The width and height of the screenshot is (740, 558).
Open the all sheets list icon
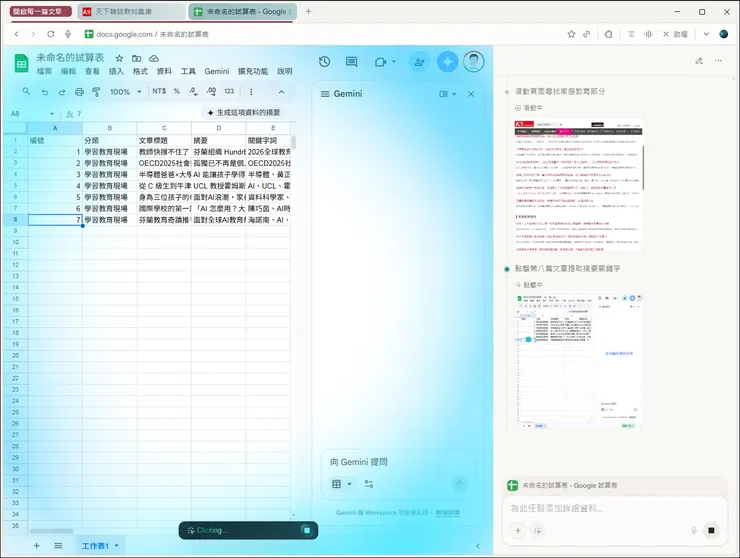[58, 546]
